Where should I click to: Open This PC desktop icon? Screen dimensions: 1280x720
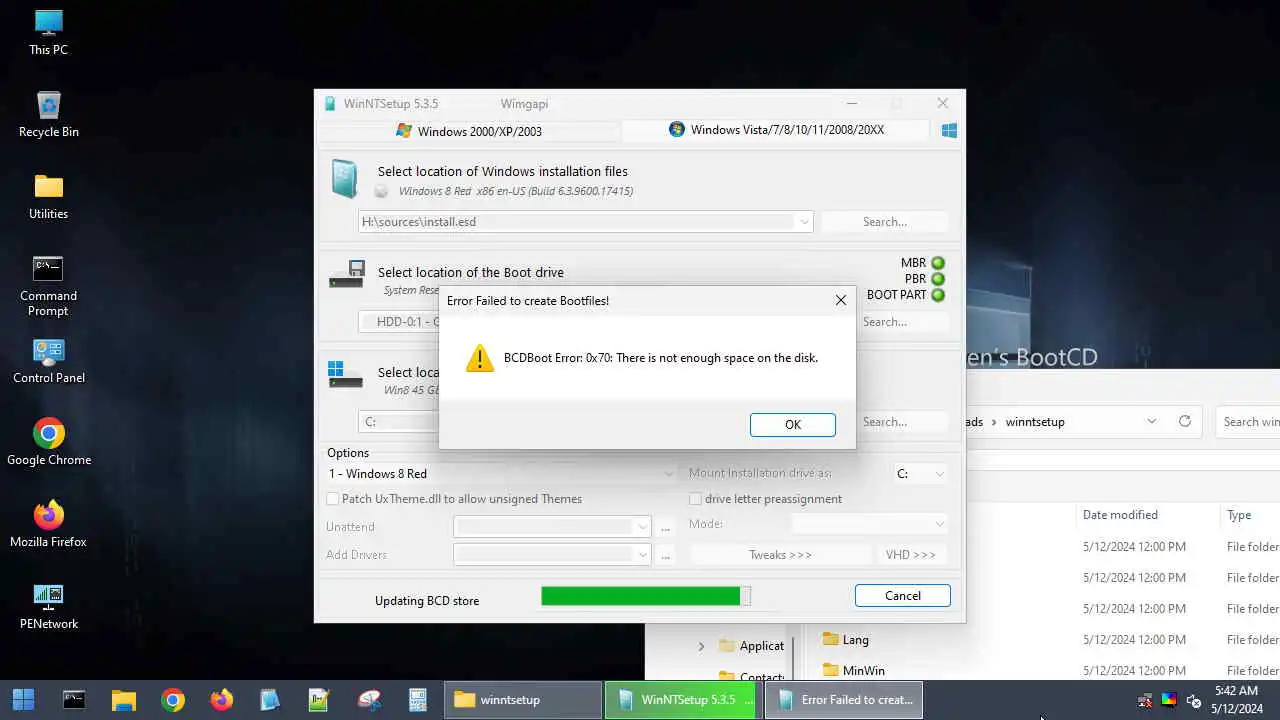pos(48,32)
